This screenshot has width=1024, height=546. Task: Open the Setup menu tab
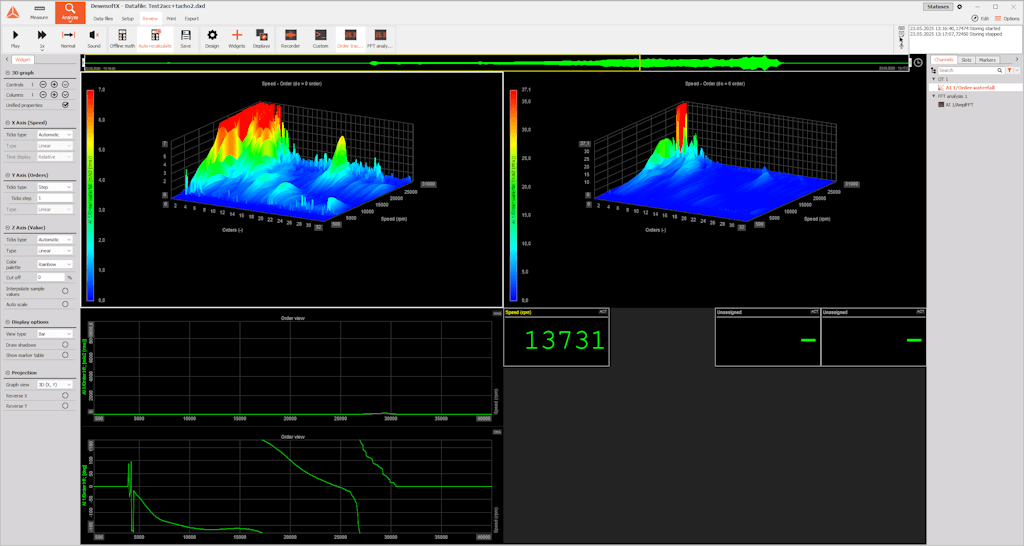point(128,18)
